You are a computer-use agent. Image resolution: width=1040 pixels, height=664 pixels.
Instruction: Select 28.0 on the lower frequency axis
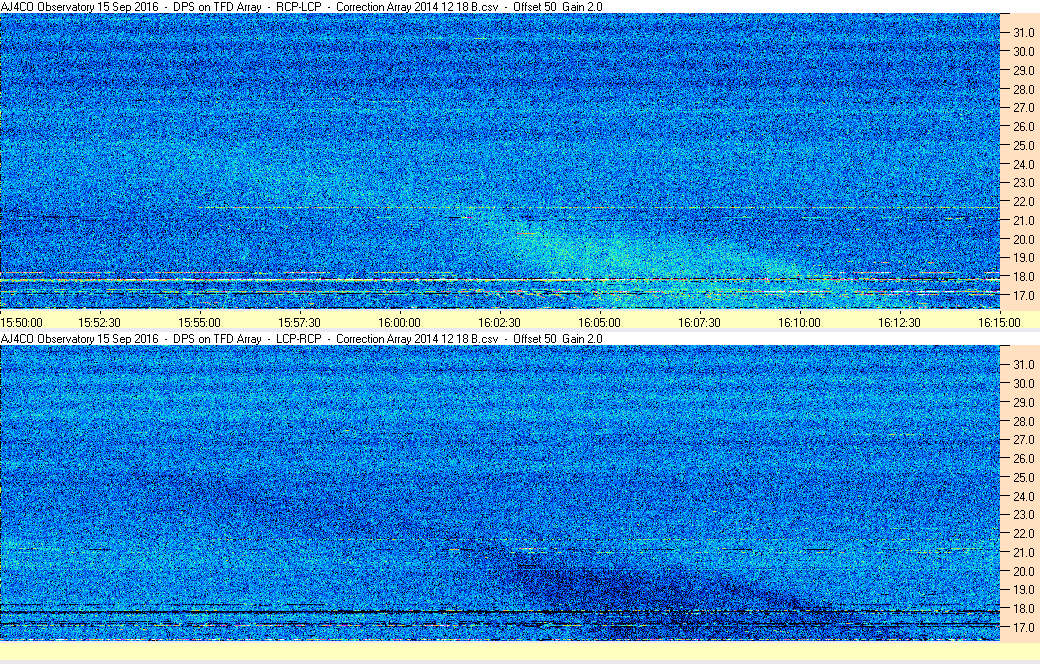pyautogui.click(x=1023, y=421)
